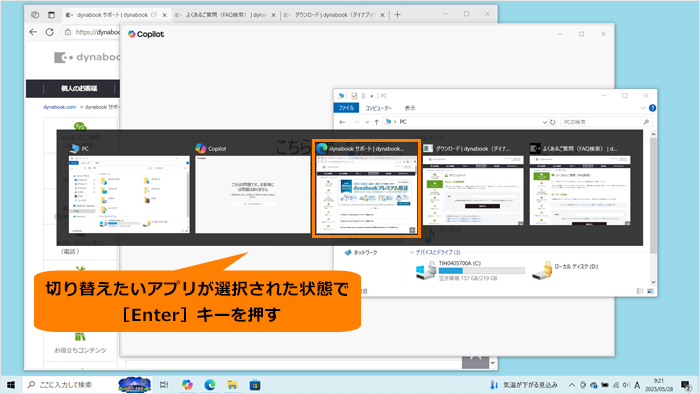Image resolution: width=700 pixels, height=394 pixels.
Task: Expand the Explorer ribbon chevron
Action: (643, 108)
